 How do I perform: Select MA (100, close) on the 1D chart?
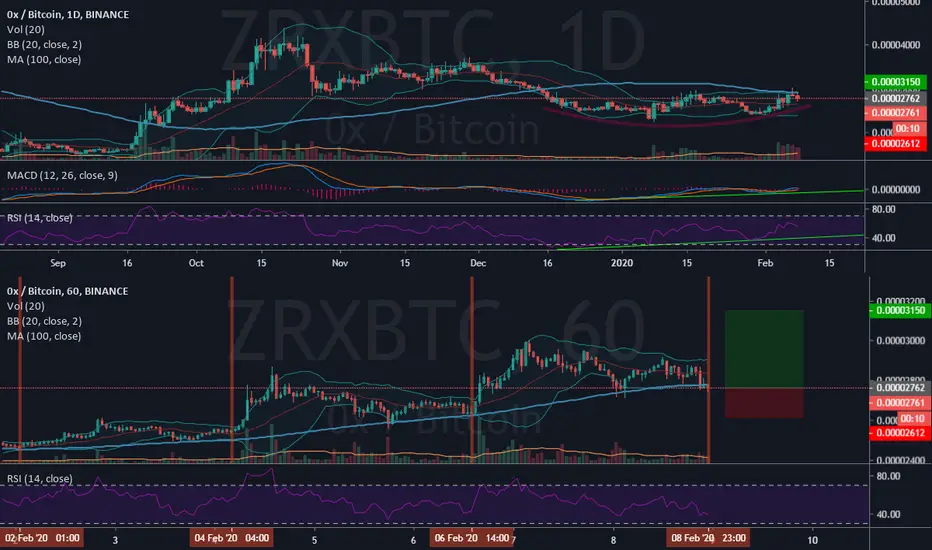pyautogui.click(x=44, y=59)
